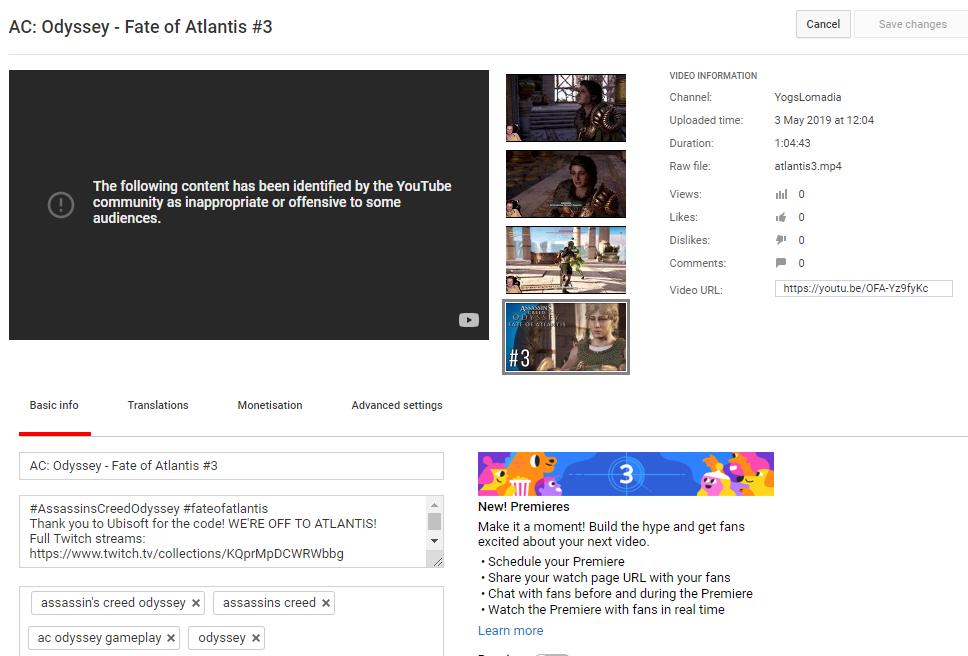The width and height of the screenshot is (968, 656).
Task: Remove the "assassins creed" tag
Action: tap(326, 603)
